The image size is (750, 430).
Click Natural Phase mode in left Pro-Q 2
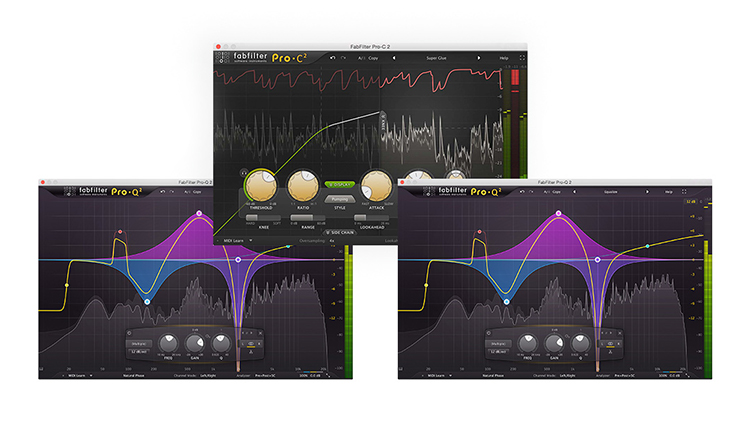(x=133, y=376)
